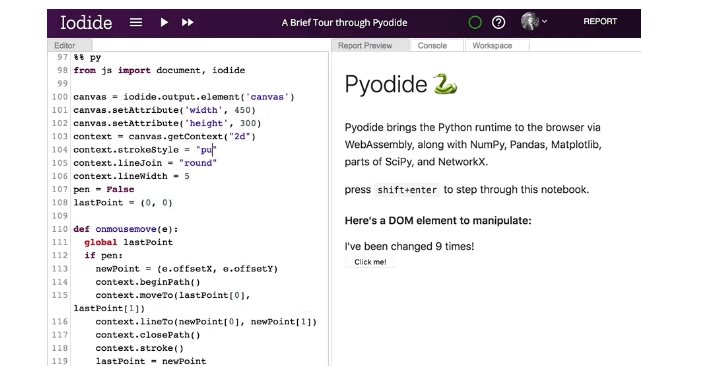The width and height of the screenshot is (716, 366).
Task: Click the 'shift+enter' code snippet text
Action: (406, 190)
